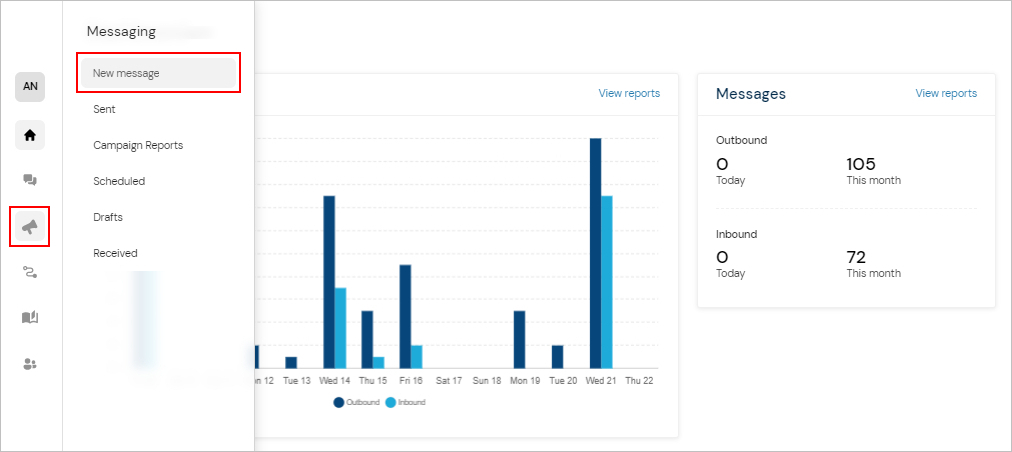Select New message in Messaging menu
This screenshot has width=1012, height=452.
click(158, 73)
